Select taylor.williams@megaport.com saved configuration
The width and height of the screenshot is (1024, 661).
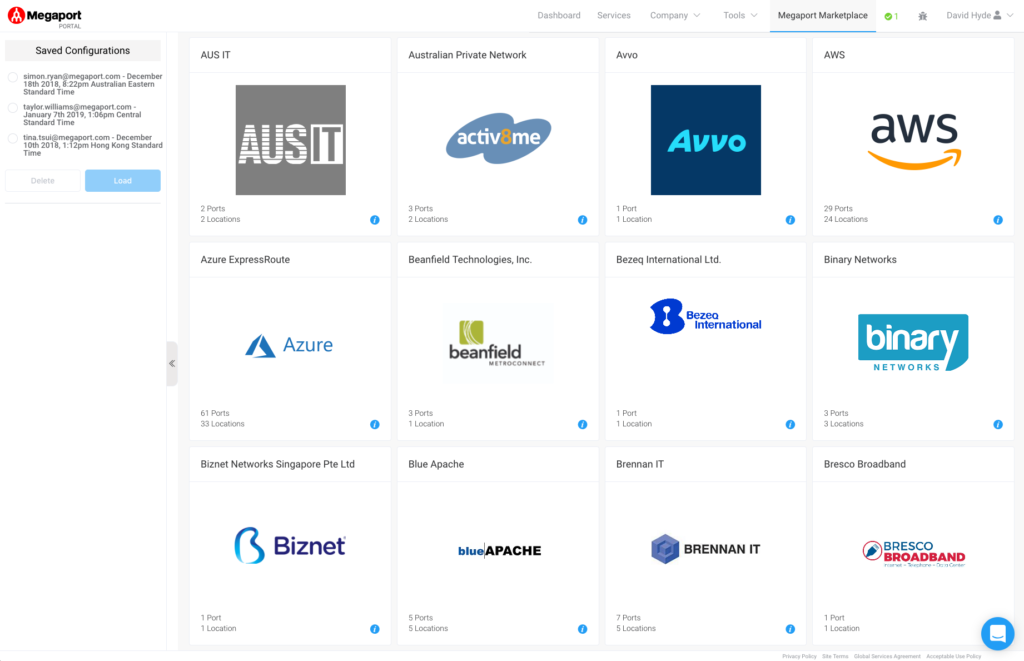click(x=12, y=108)
